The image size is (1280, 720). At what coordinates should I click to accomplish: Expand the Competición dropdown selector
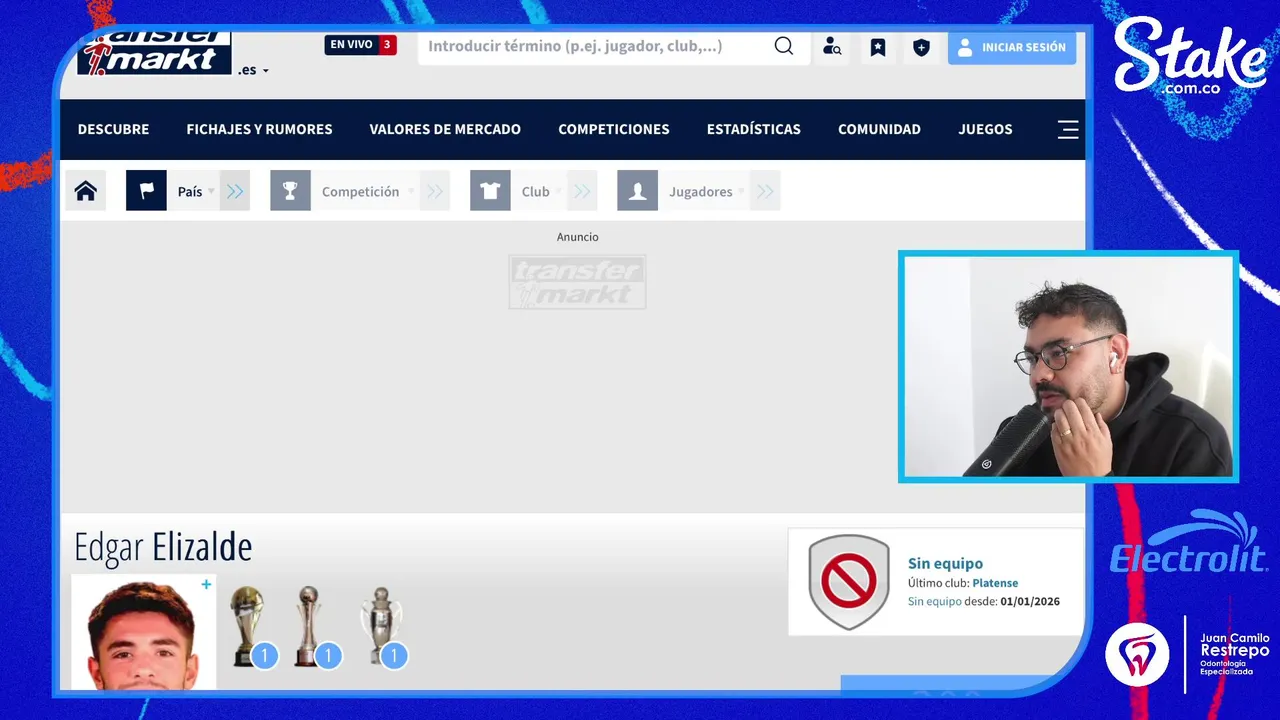[366, 191]
